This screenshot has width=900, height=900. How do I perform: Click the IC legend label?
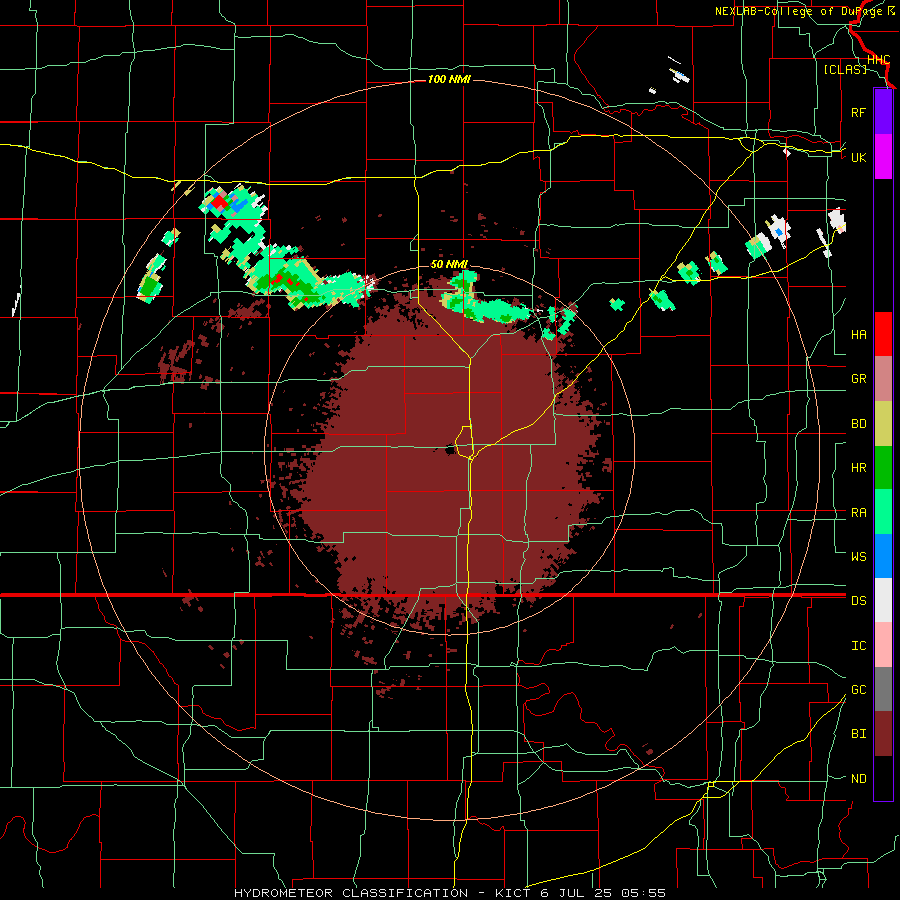point(858,646)
